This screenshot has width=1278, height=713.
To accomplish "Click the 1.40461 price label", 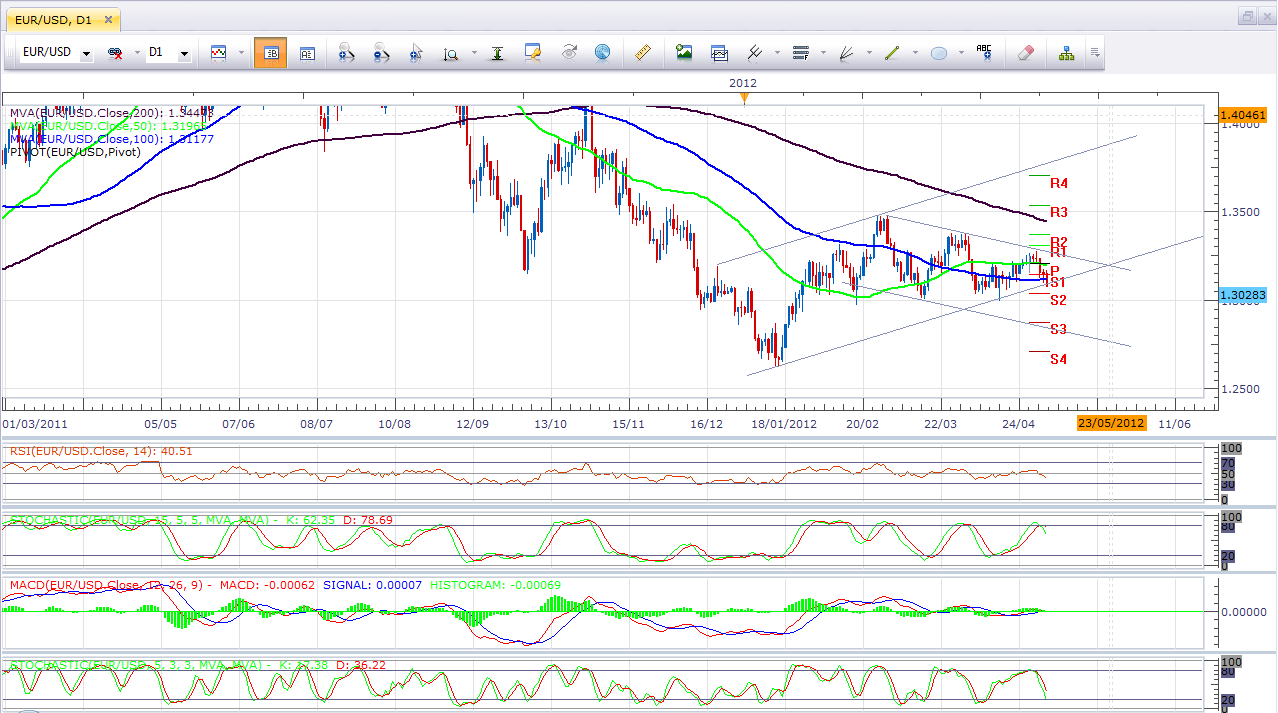I will click(1243, 116).
